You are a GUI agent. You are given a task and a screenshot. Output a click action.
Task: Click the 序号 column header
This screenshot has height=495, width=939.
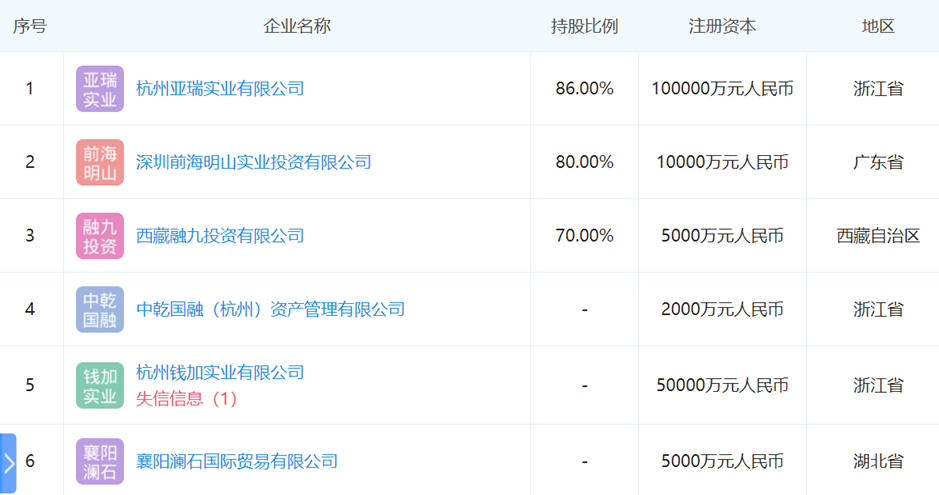[29, 26]
